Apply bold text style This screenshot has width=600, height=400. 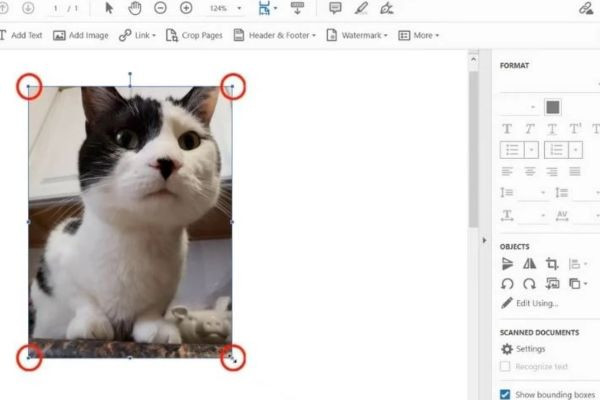click(x=507, y=129)
